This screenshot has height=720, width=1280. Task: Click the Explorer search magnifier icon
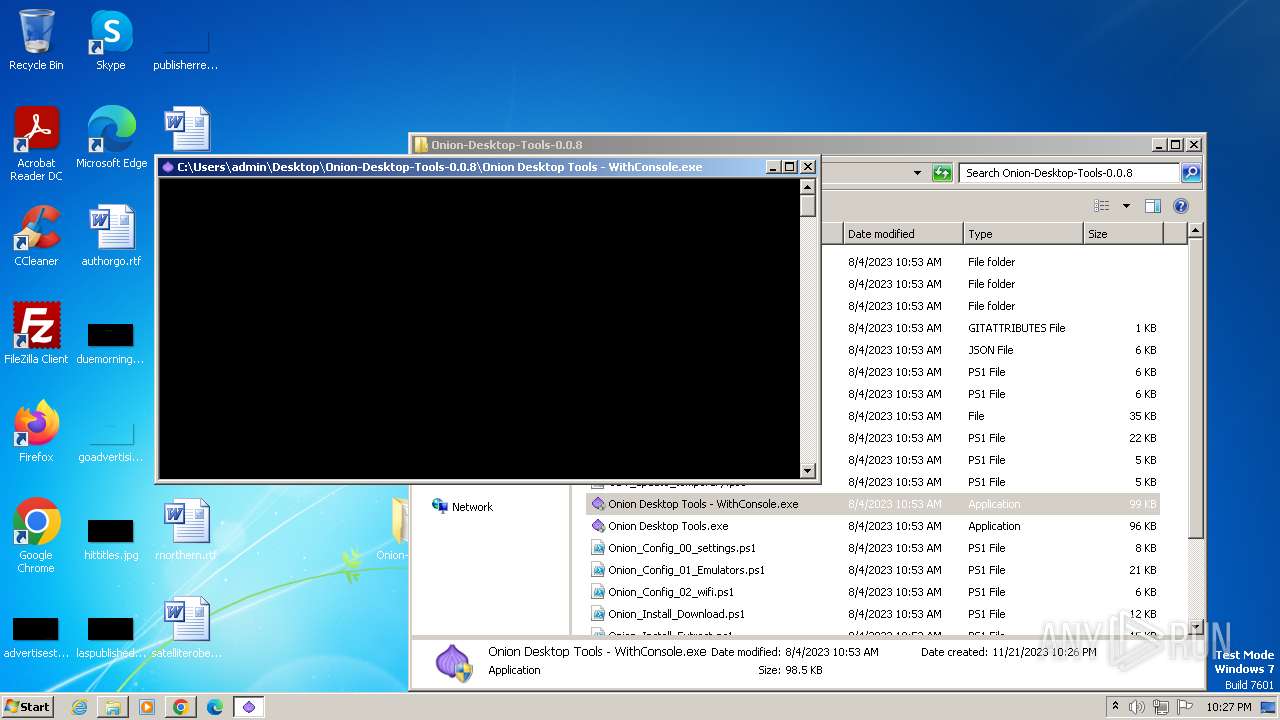point(1190,173)
